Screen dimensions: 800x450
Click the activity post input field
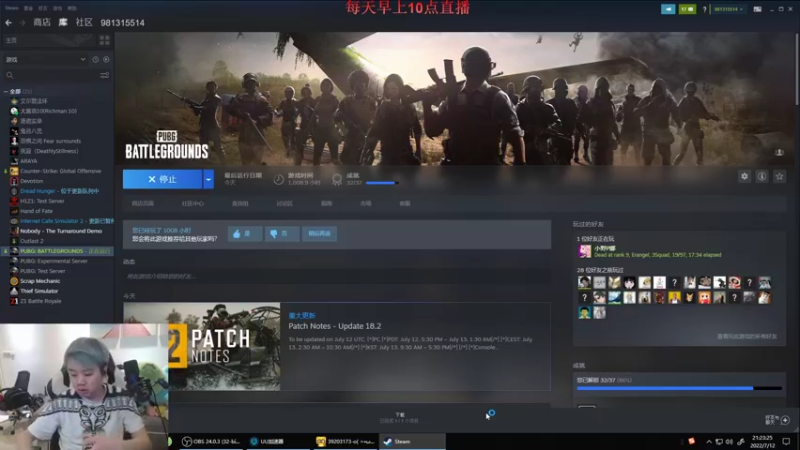click(x=337, y=277)
